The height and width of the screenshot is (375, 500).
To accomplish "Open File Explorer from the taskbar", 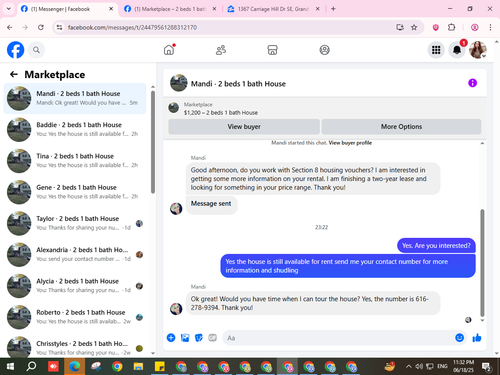I will pos(138,367).
